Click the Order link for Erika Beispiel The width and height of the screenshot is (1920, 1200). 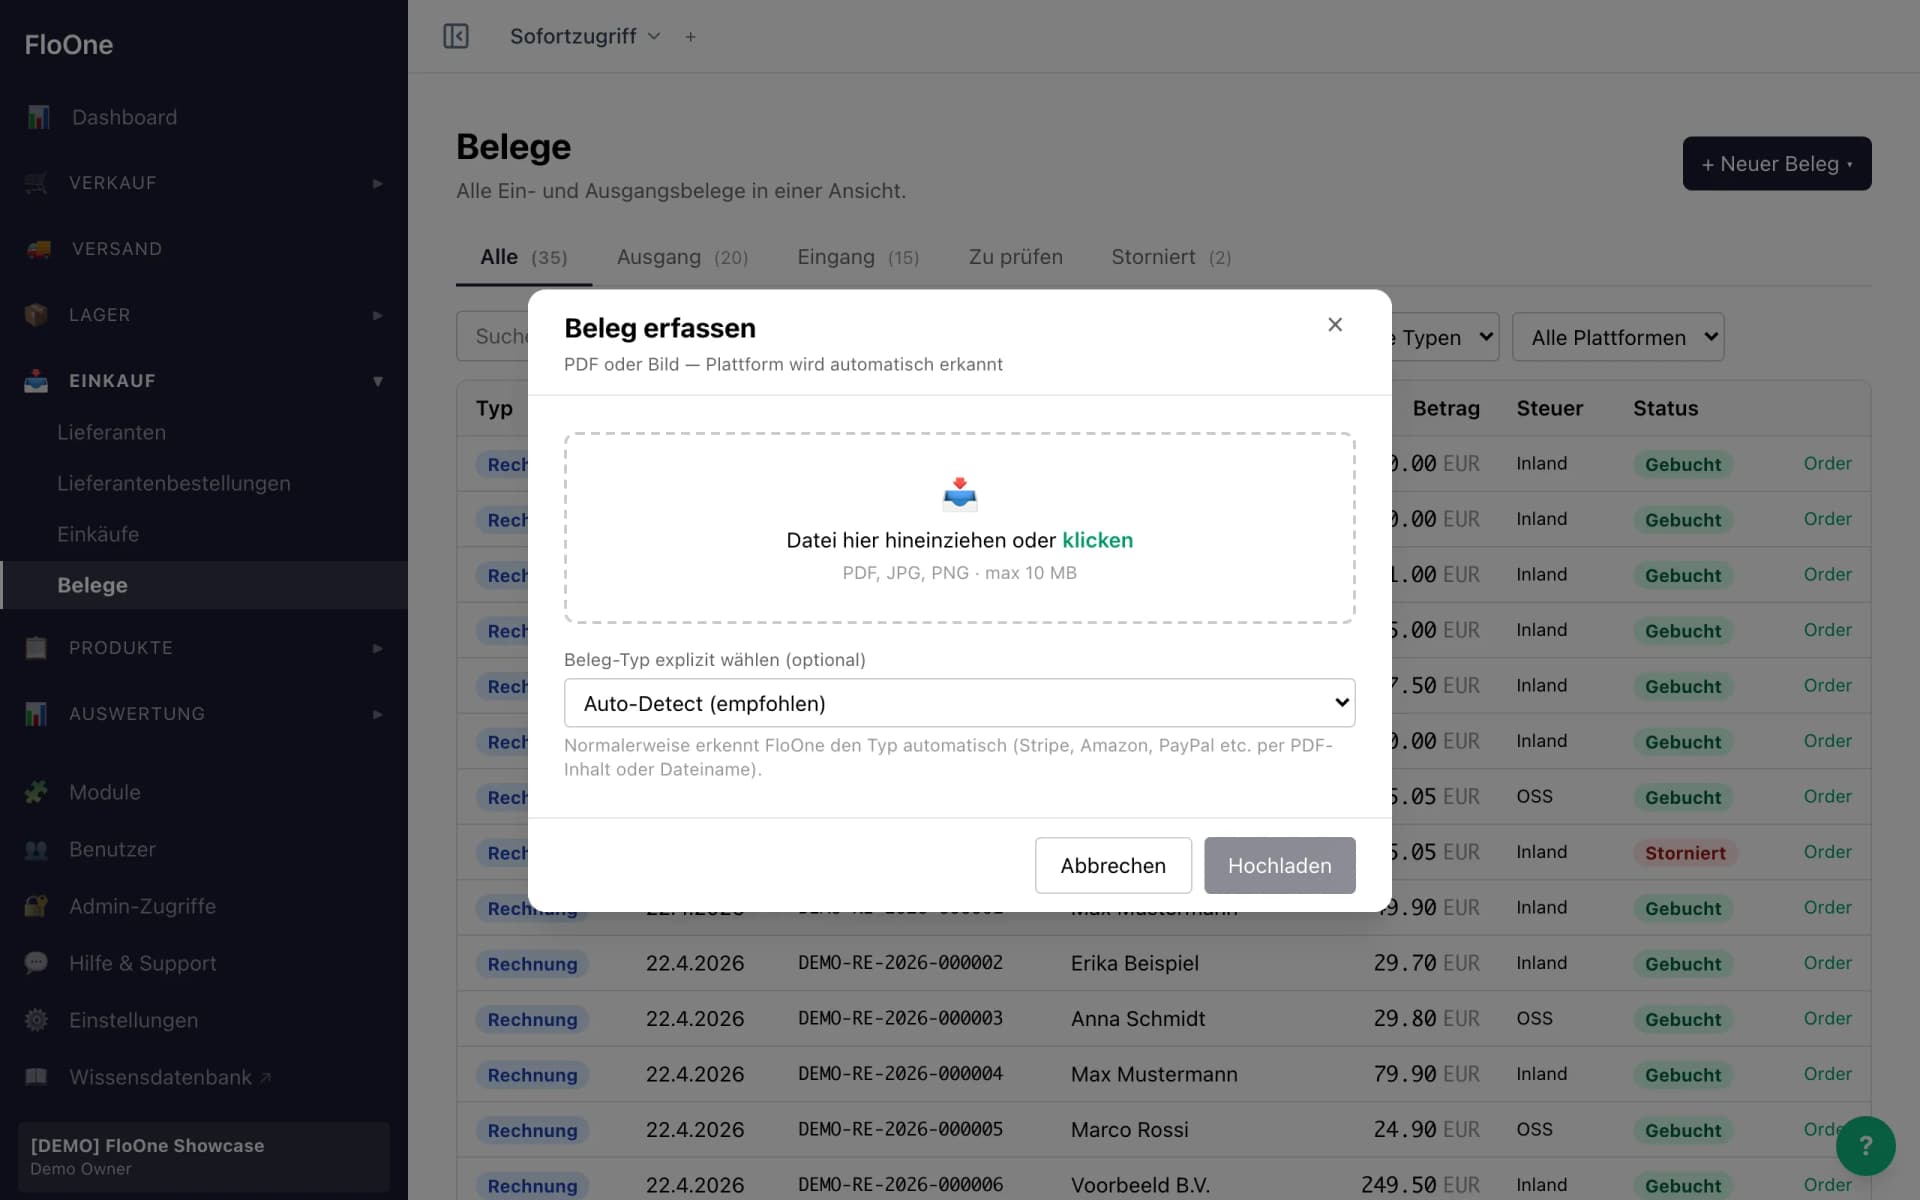pos(1827,963)
